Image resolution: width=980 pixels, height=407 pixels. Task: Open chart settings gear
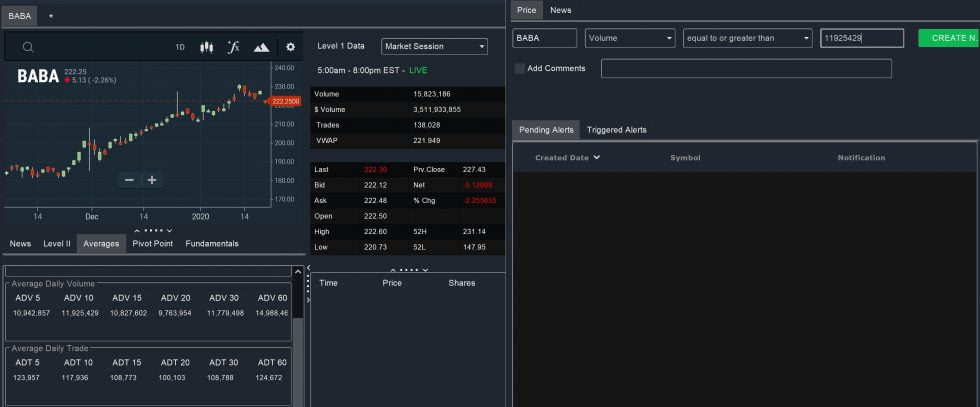tap(290, 47)
